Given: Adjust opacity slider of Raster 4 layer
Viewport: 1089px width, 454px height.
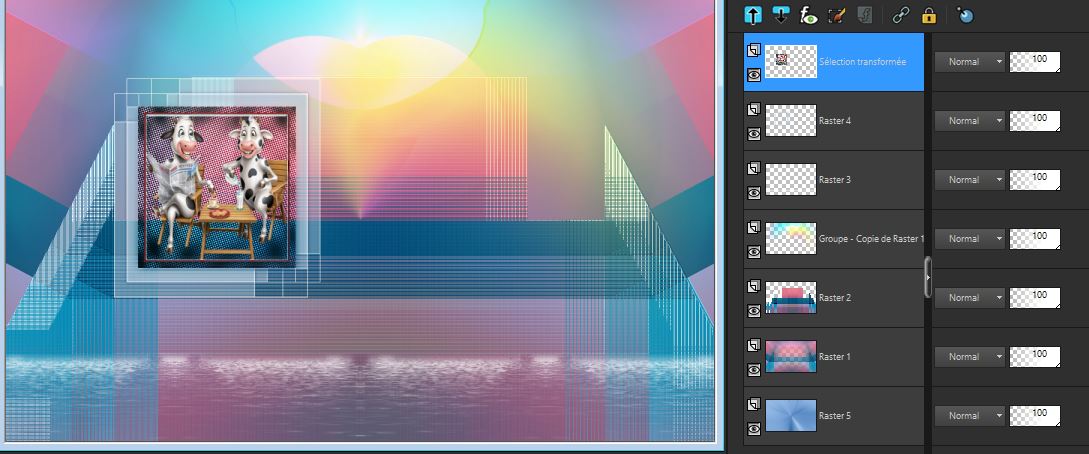Looking at the screenshot, I should [x=1035, y=121].
